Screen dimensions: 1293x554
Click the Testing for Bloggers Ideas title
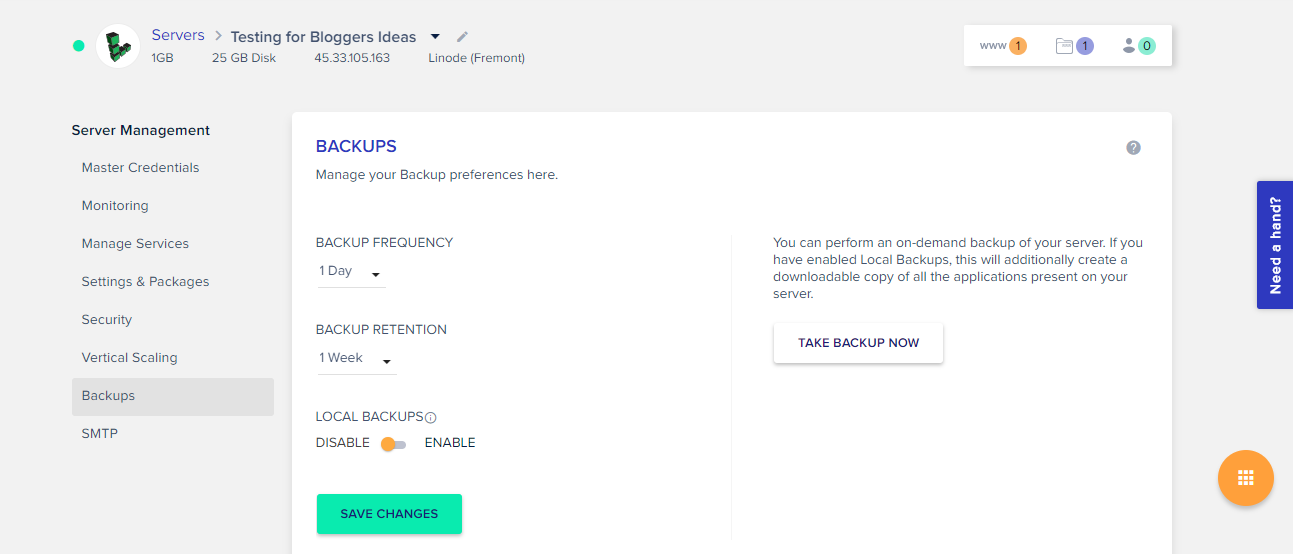tap(323, 37)
